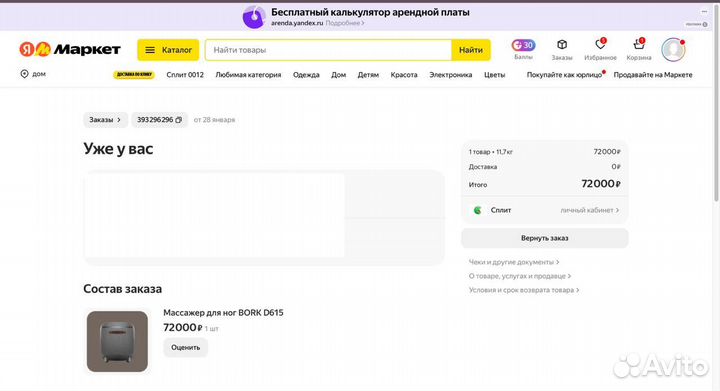This screenshot has height=391, width=720.
Task: Open Сплит личный кабинет link
Action: [590, 210]
